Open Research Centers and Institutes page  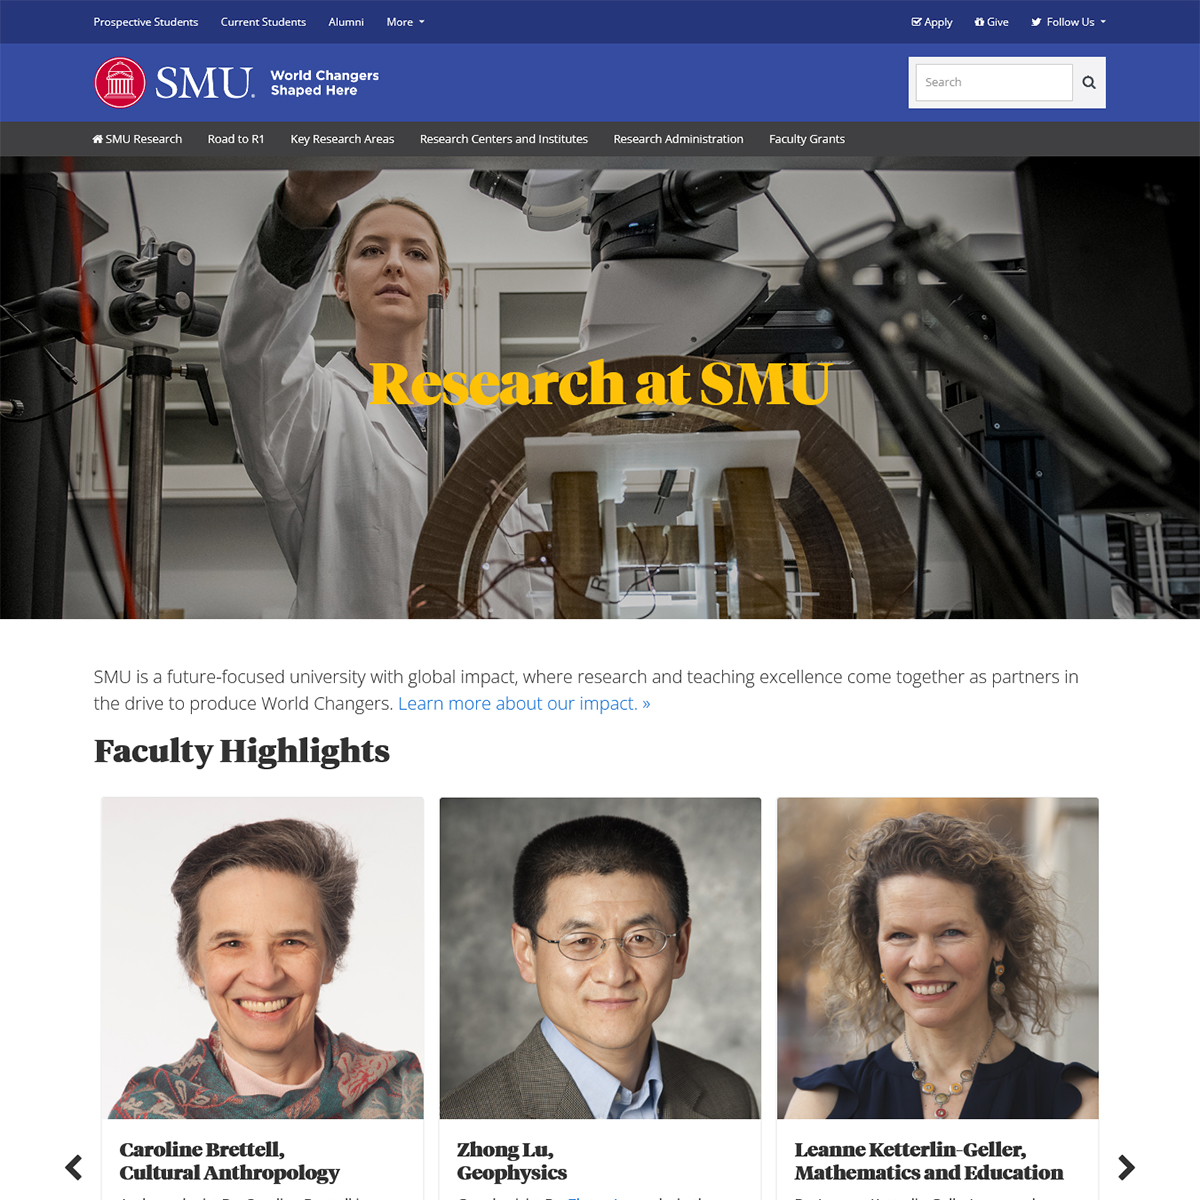coord(504,139)
